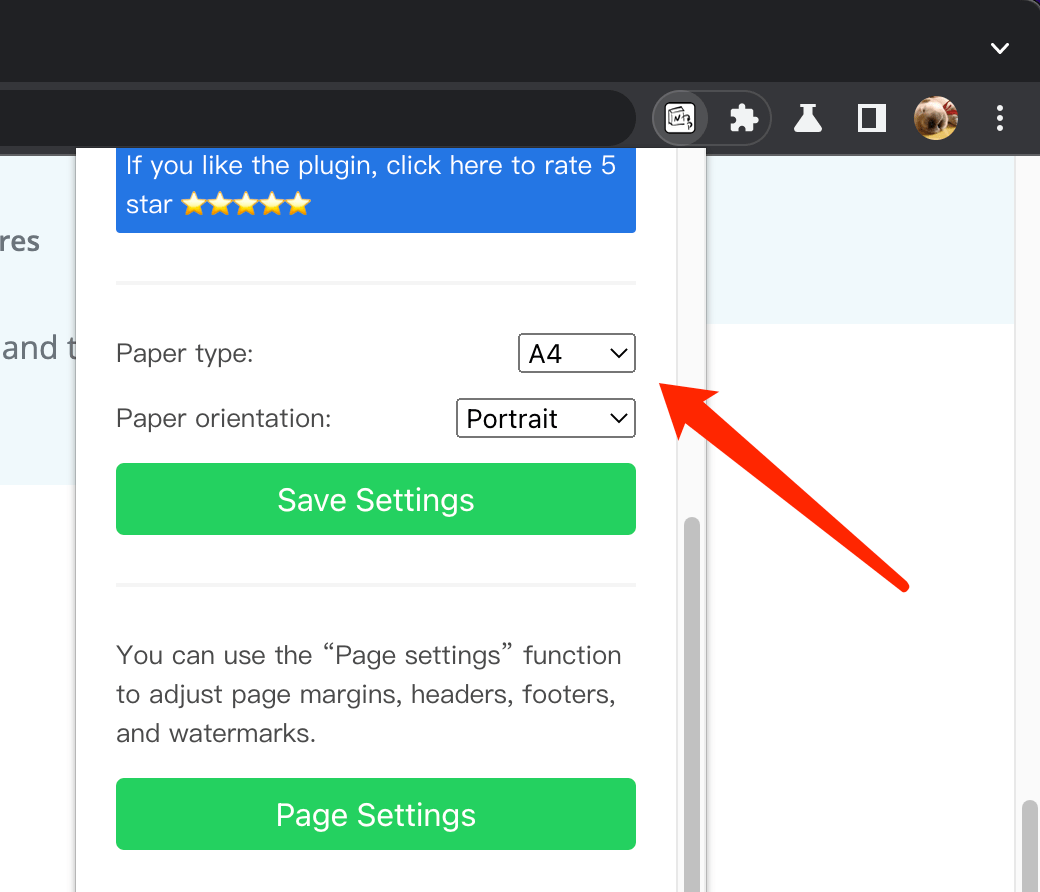Click the browser menu for More tools
The width and height of the screenshot is (1040, 892).
1000,117
